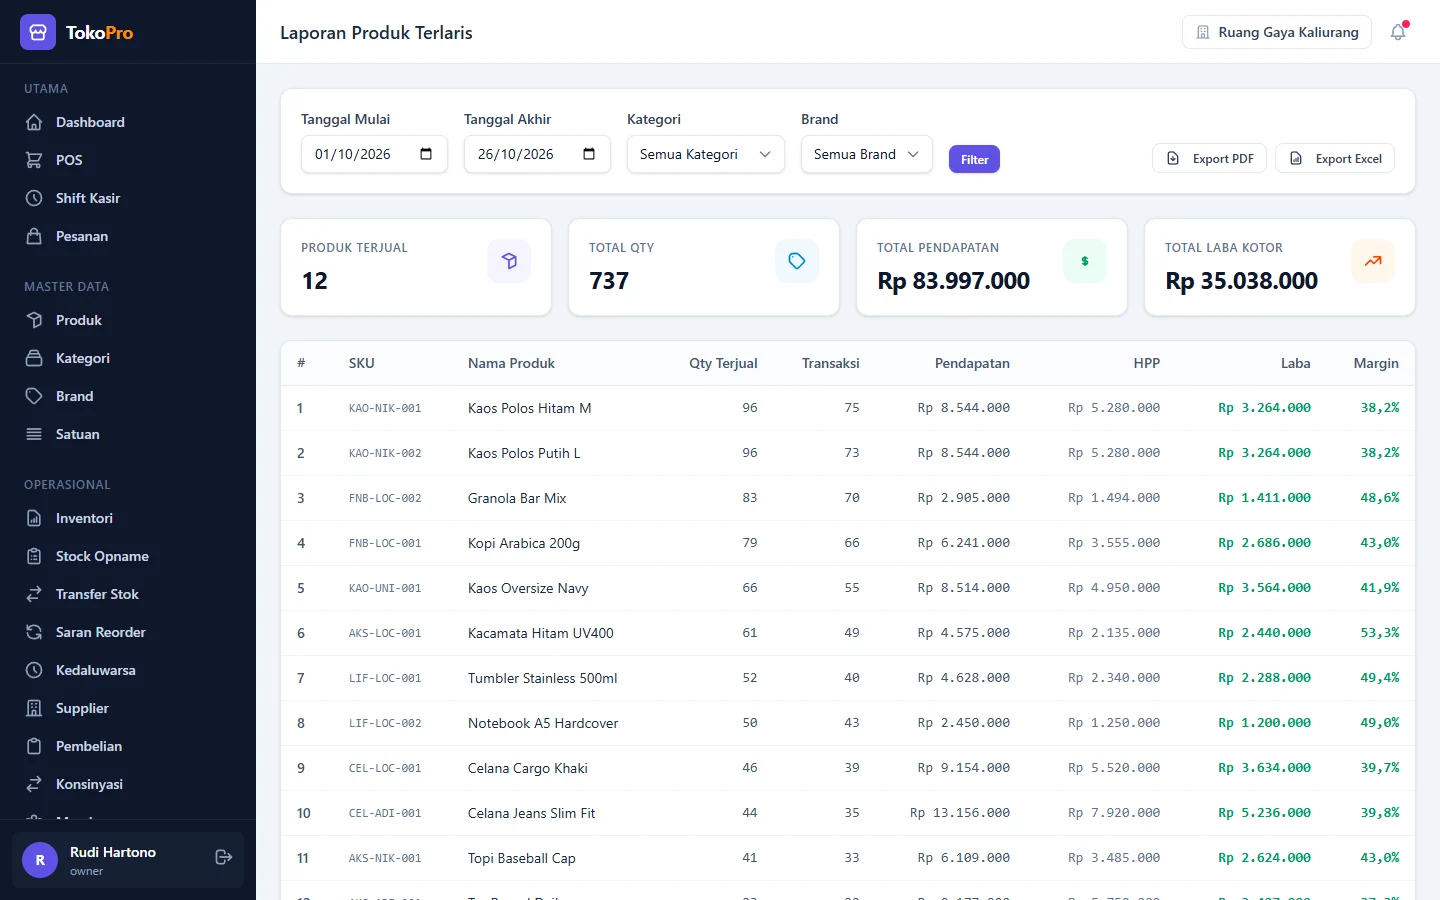Open the Satuan menu item

[128, 434]
